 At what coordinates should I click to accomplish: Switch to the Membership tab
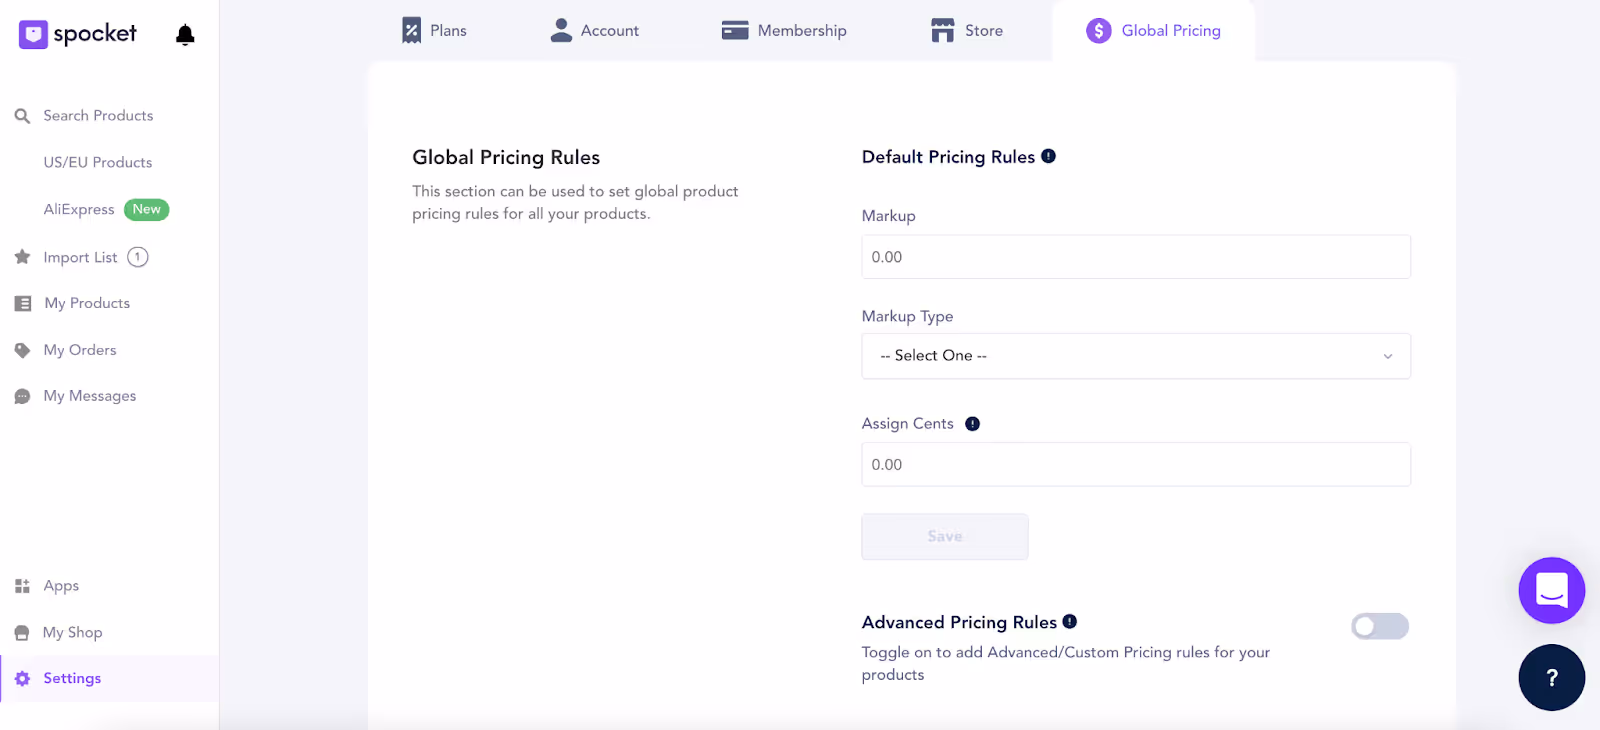(784, 30)
